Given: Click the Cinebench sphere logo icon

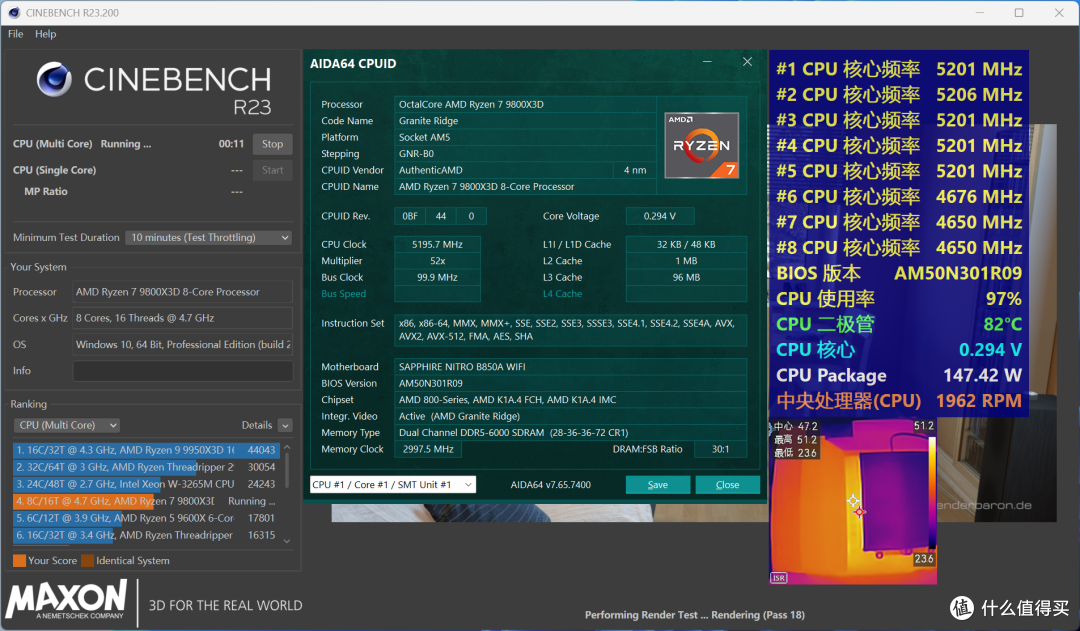Looking at the screenshot, I should 54,79.
